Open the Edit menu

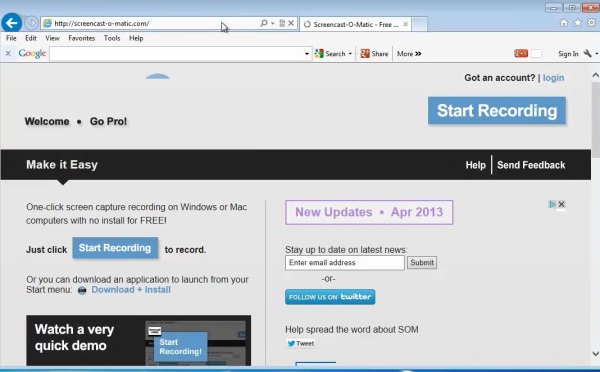click(31, 38)
